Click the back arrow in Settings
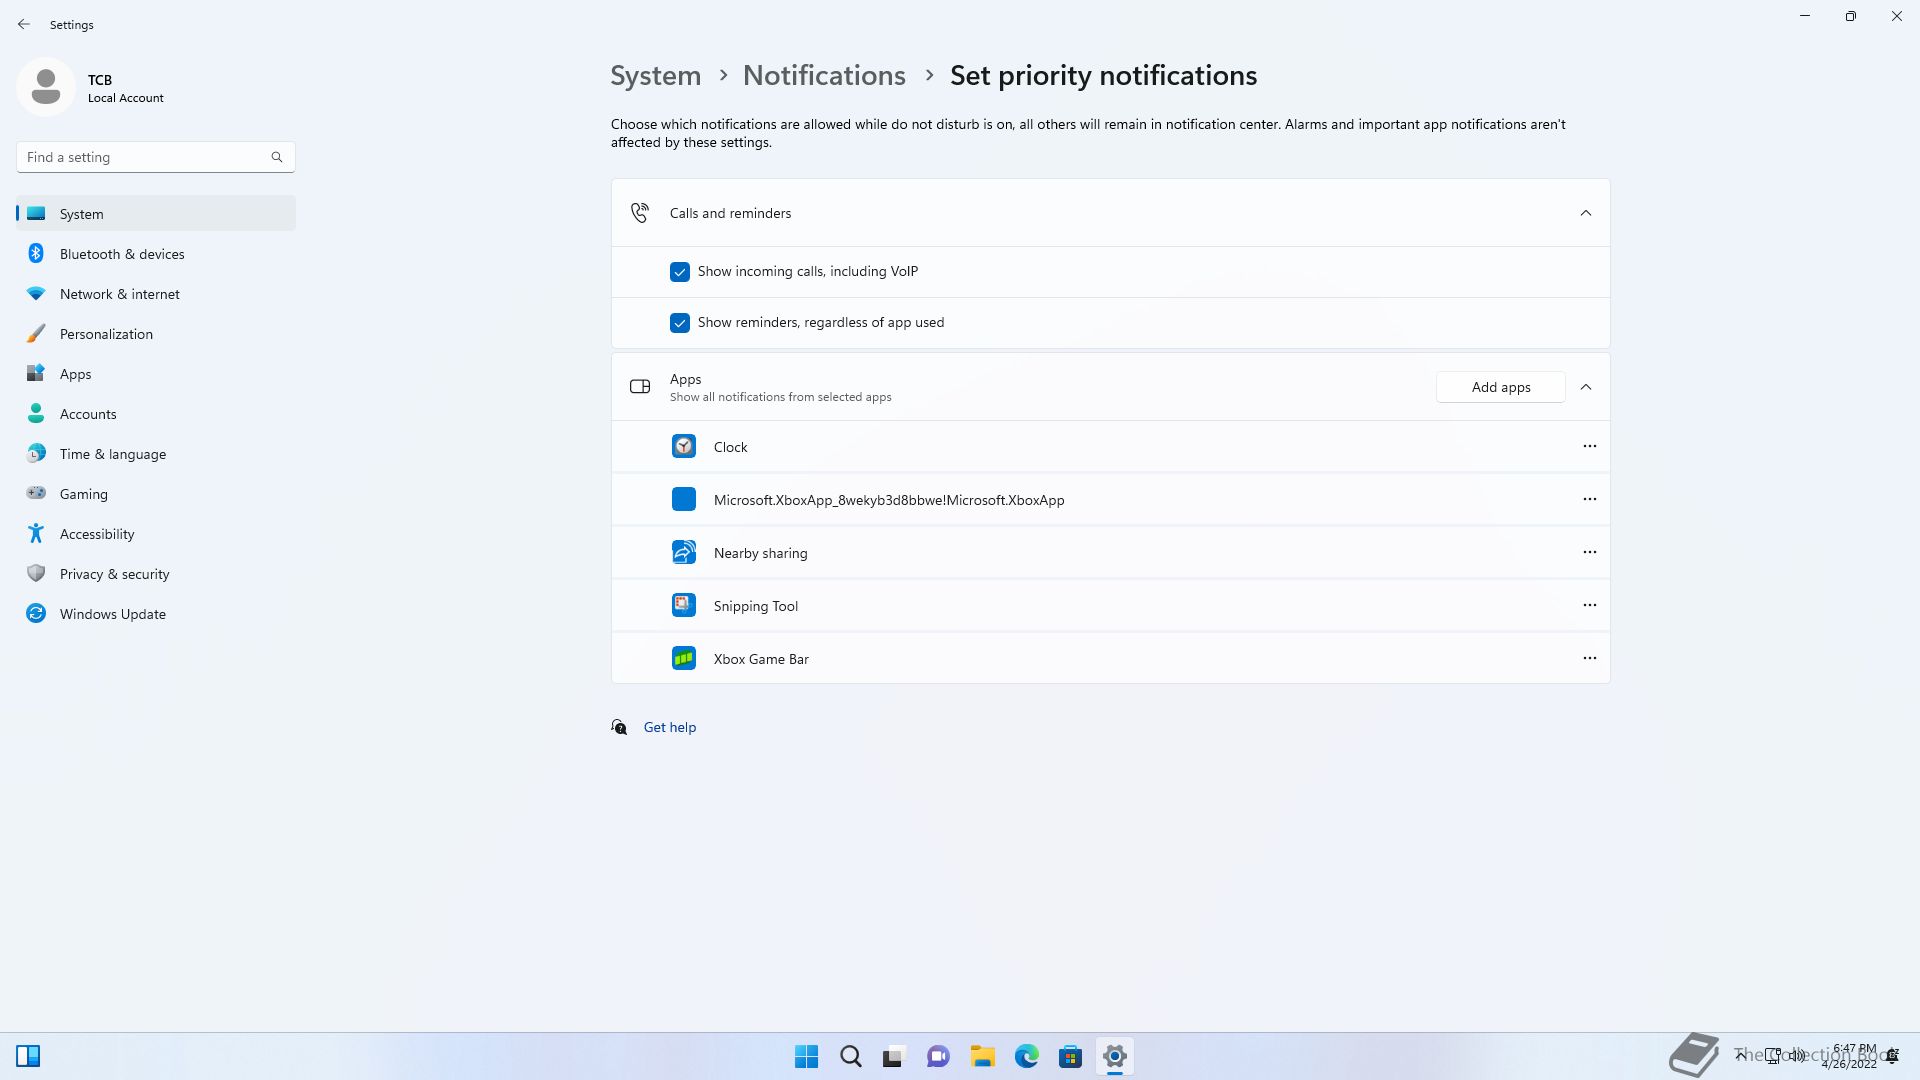Screen dimensions: 1920x1080 24,24
